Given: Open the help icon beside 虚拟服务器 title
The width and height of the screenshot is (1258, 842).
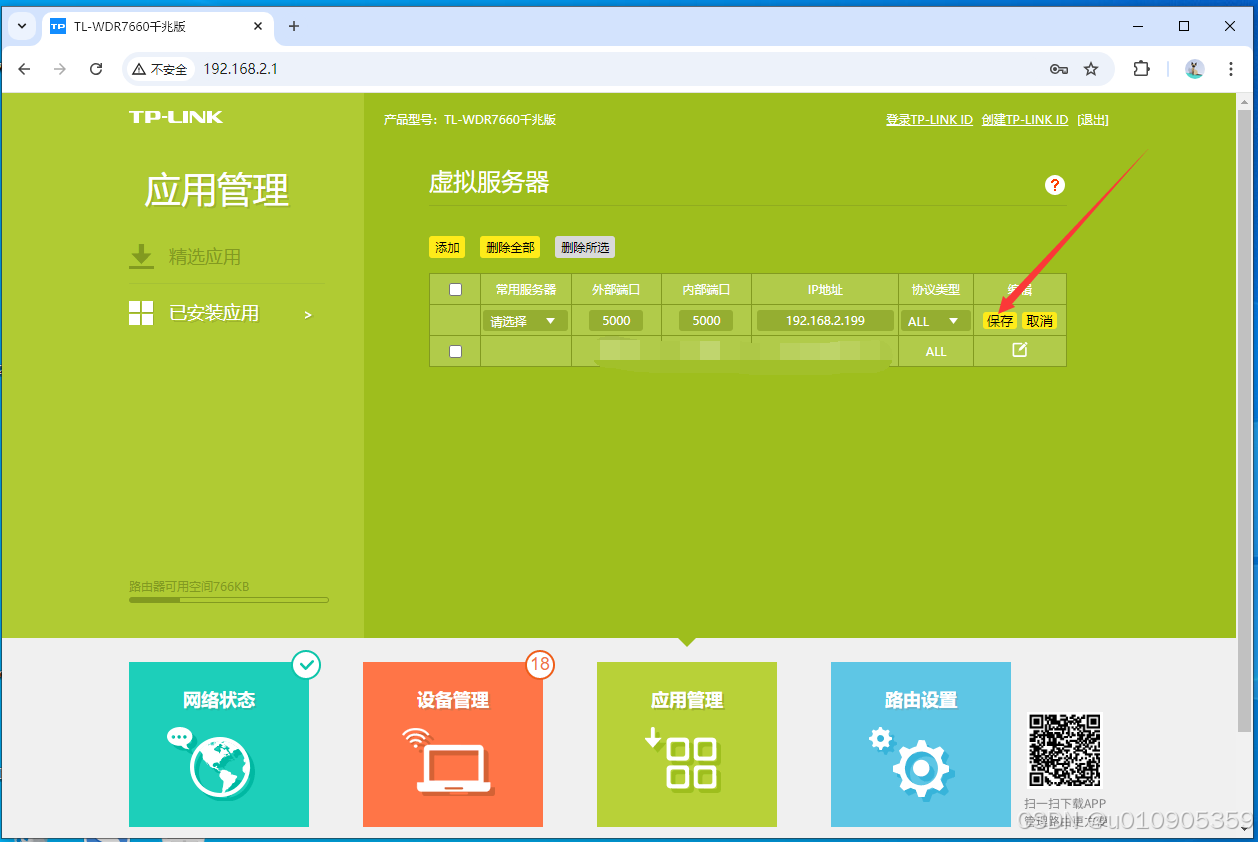Looking at the screenshot, I should pyautogui.click(x=1054, y=185).
